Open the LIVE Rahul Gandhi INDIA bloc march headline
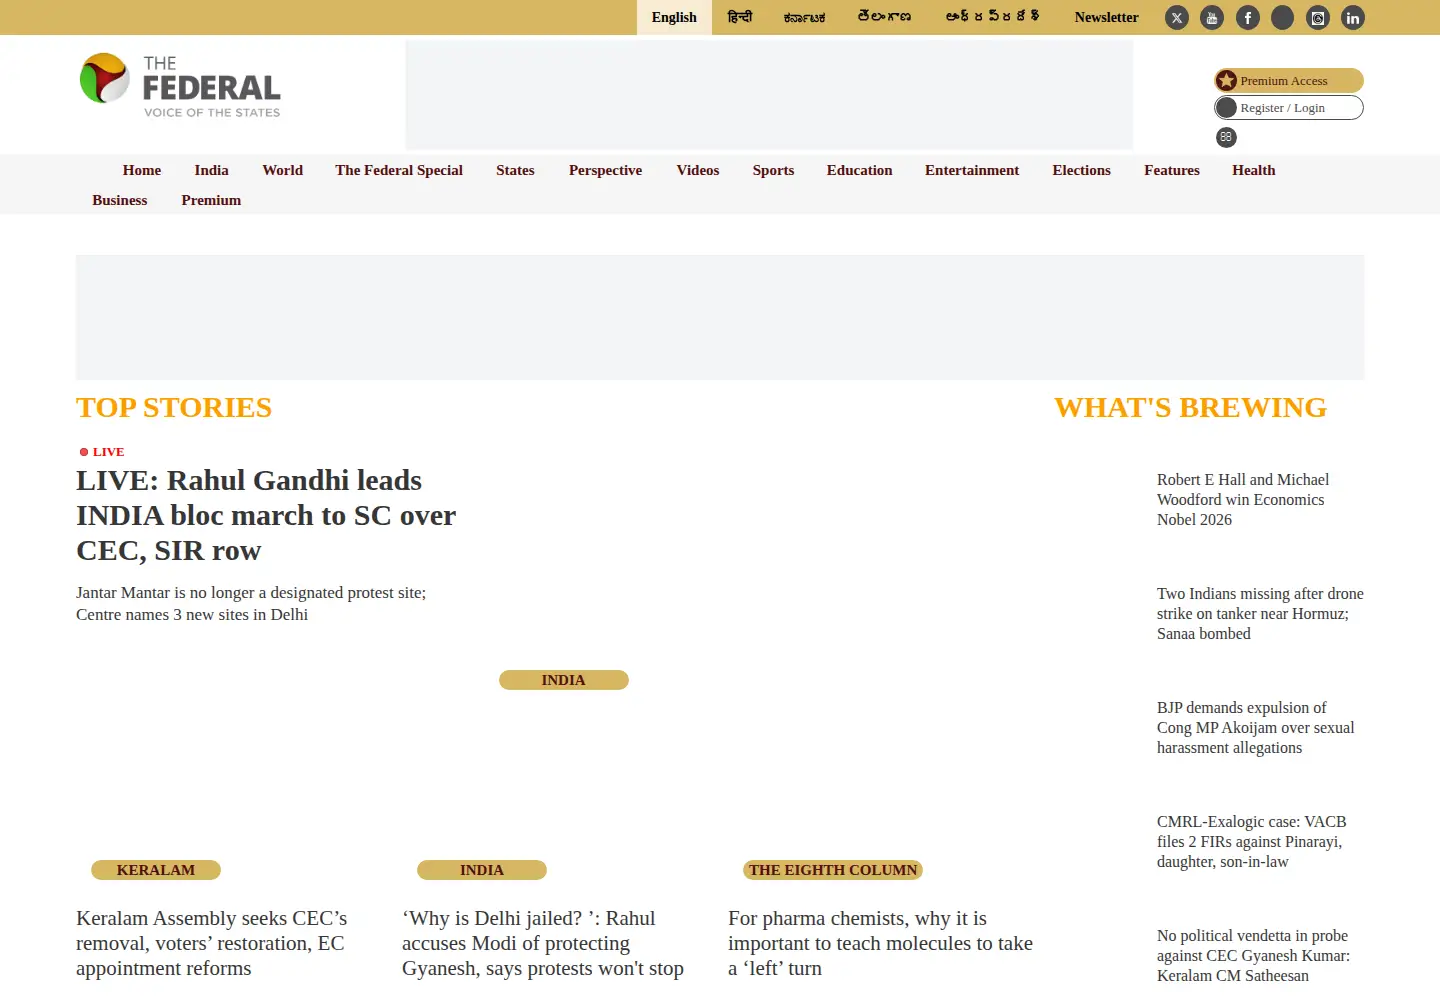This screenshot has width=1440, height=1000. [266, 515]
